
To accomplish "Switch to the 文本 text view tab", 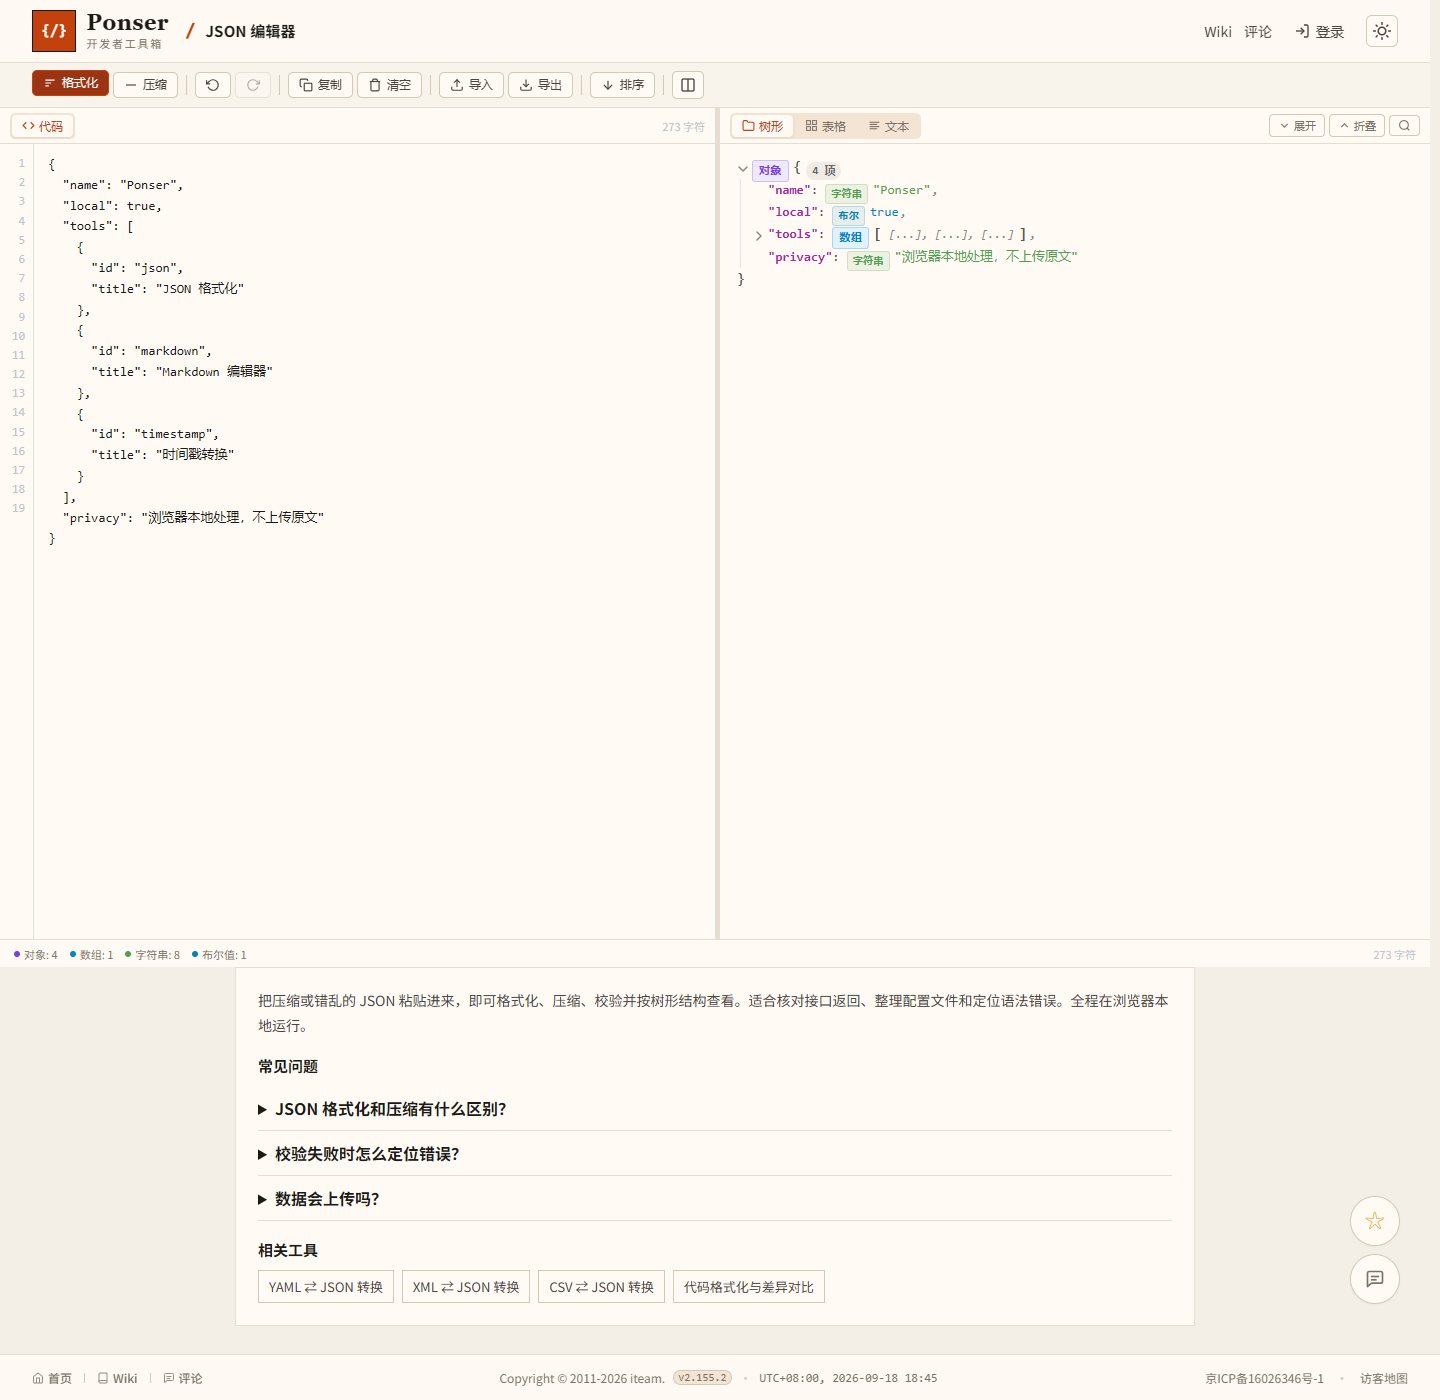I will pyautogui.click(x=889, y=126).
